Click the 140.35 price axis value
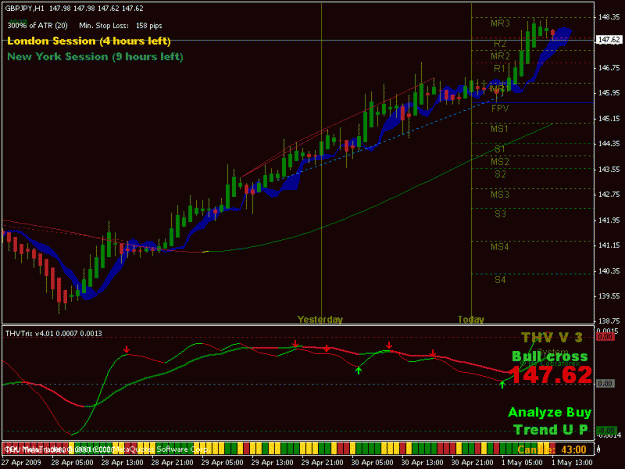625x469 pixels. (x=609, y=271)
